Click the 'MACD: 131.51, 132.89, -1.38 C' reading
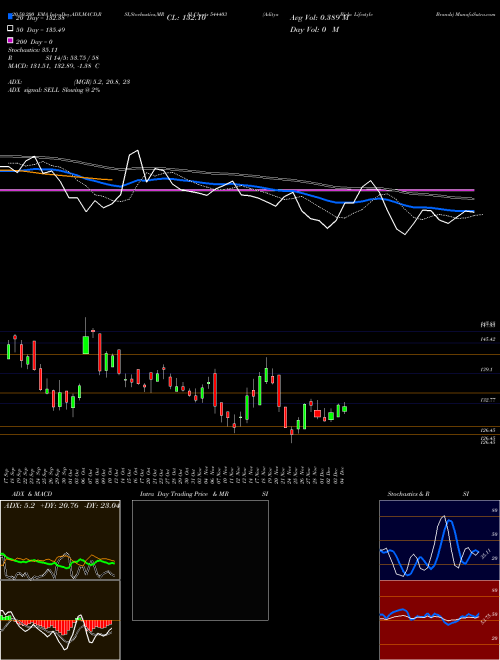The height and width of the screenshot is (660, 500). [53, 66]
